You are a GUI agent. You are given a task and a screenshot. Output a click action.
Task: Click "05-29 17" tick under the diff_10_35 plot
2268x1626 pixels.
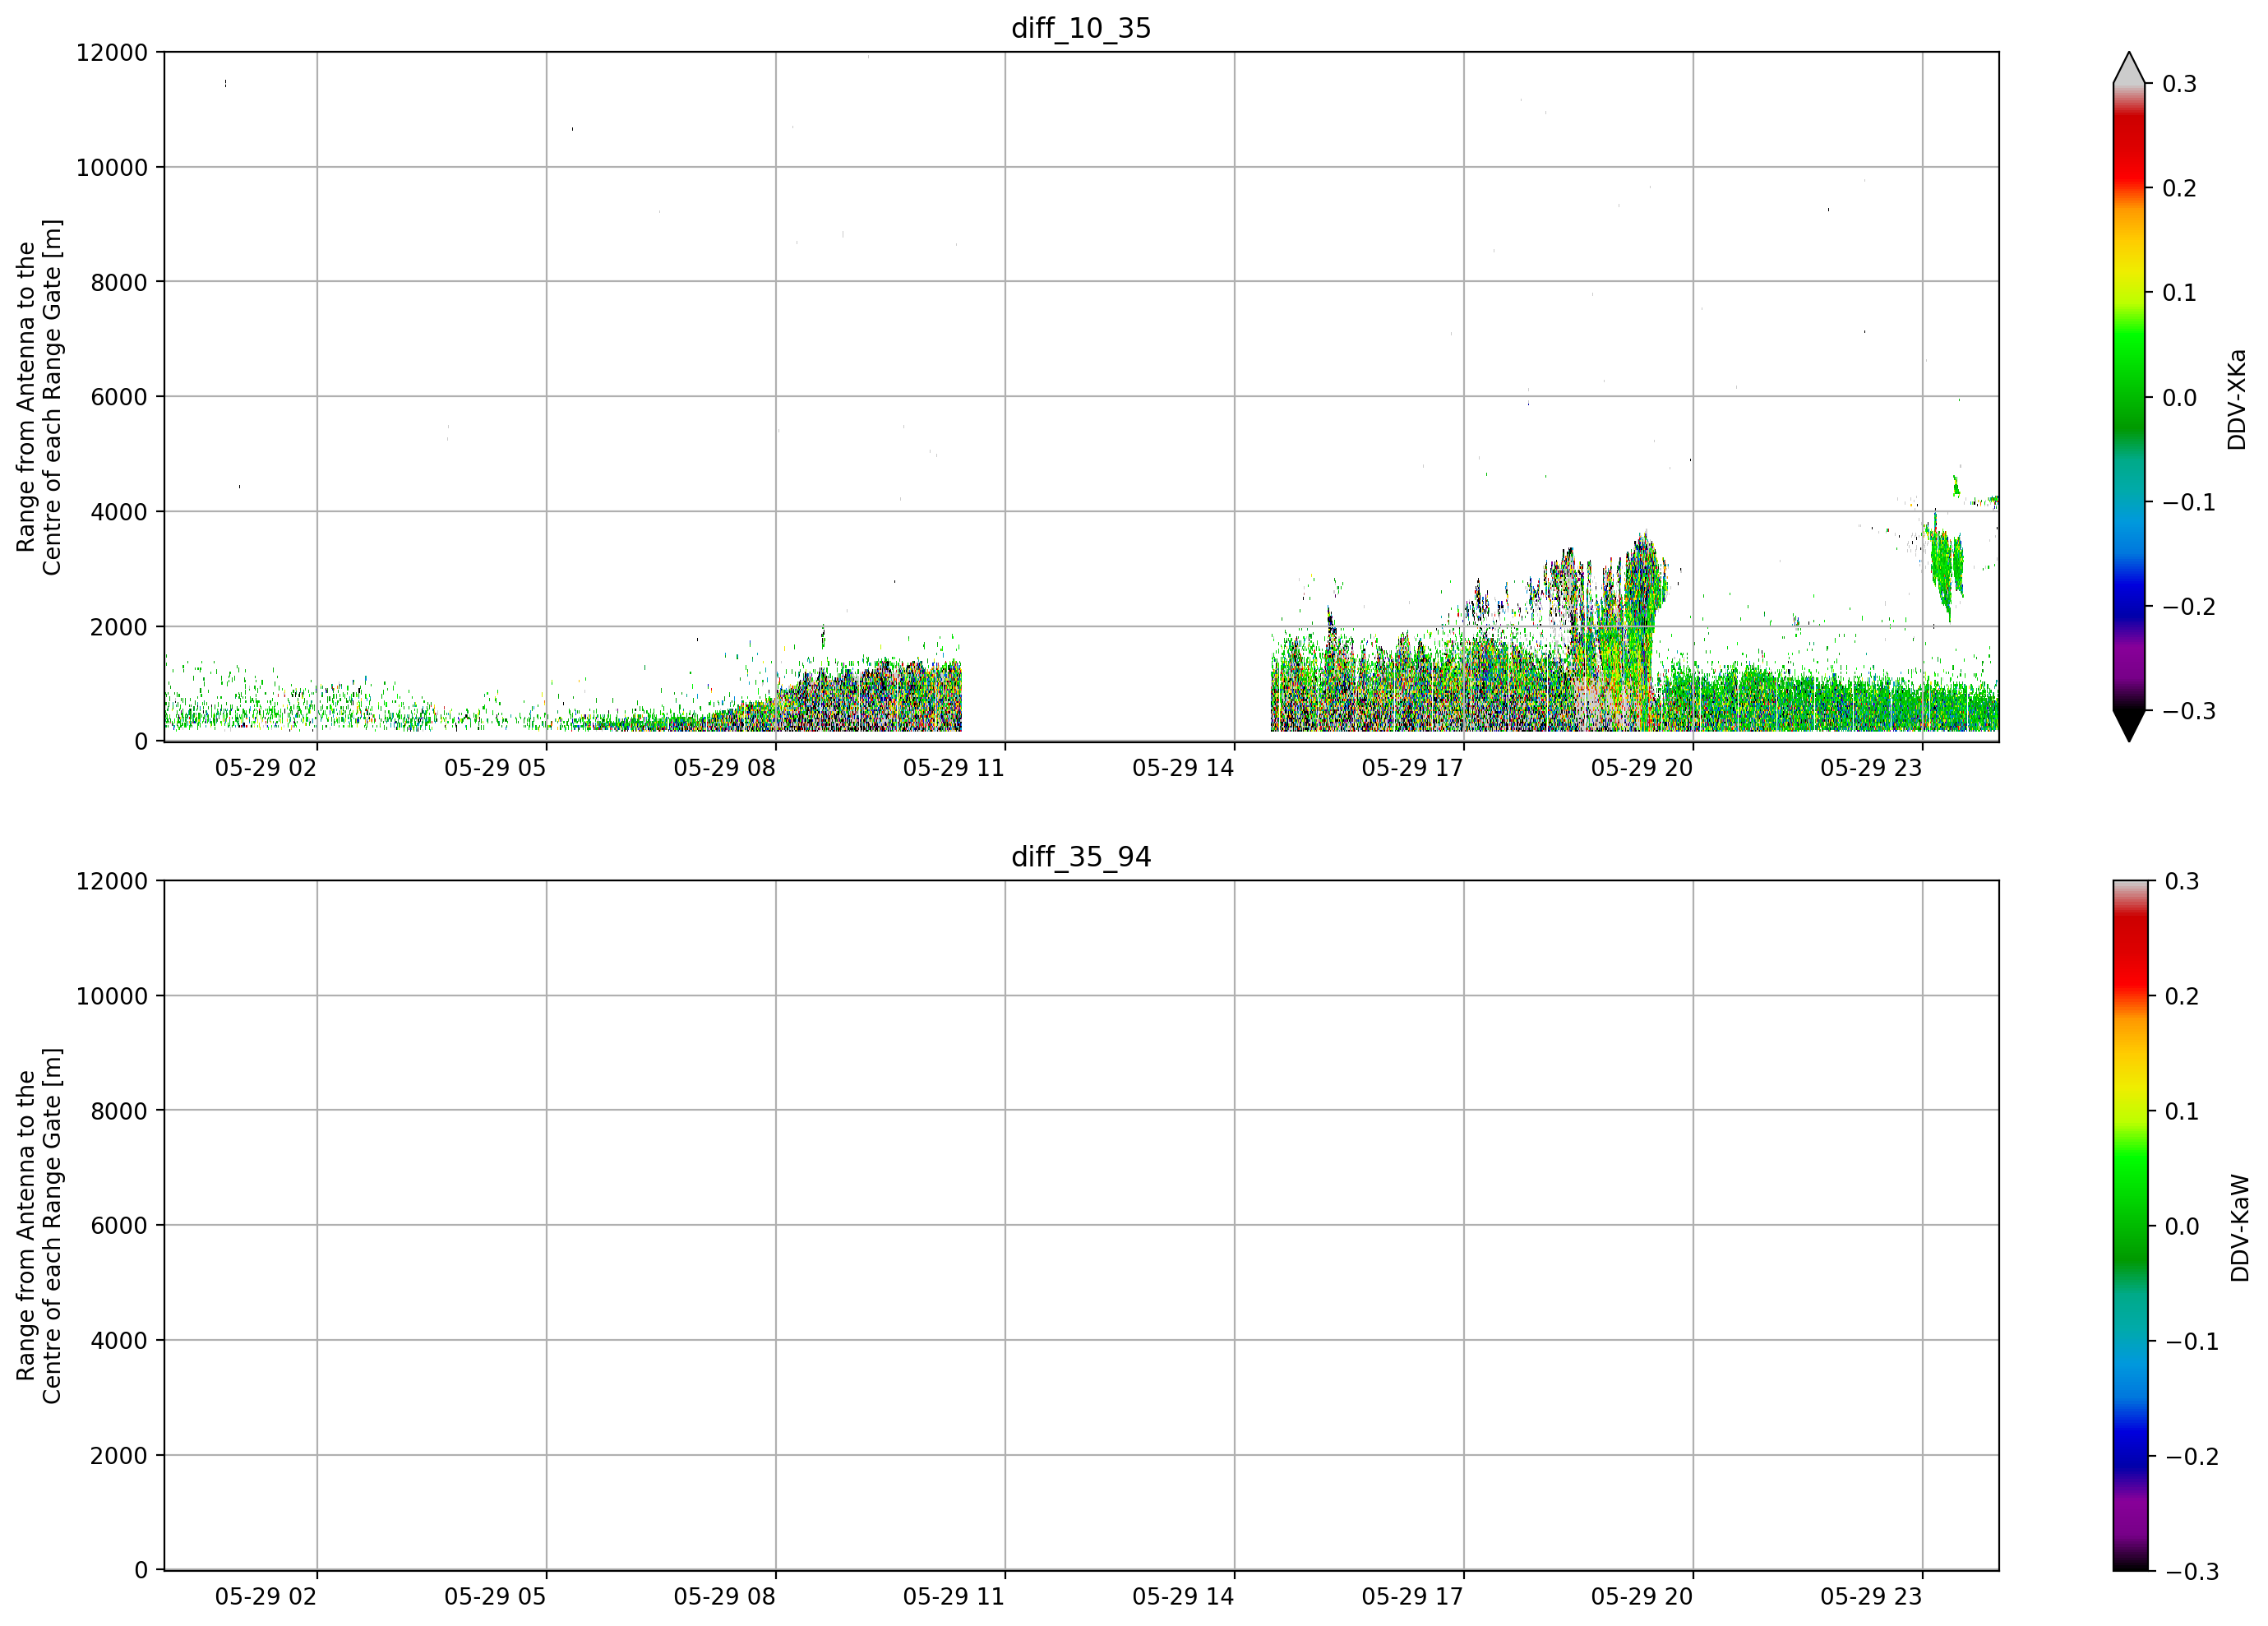[1412, 768]
